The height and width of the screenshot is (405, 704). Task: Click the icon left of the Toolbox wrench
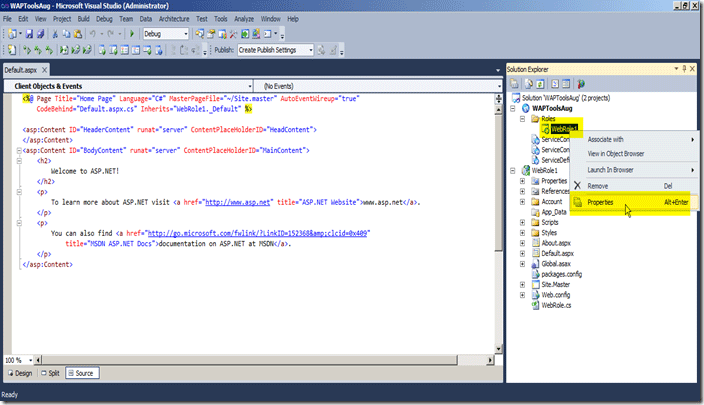click(222, 34)
